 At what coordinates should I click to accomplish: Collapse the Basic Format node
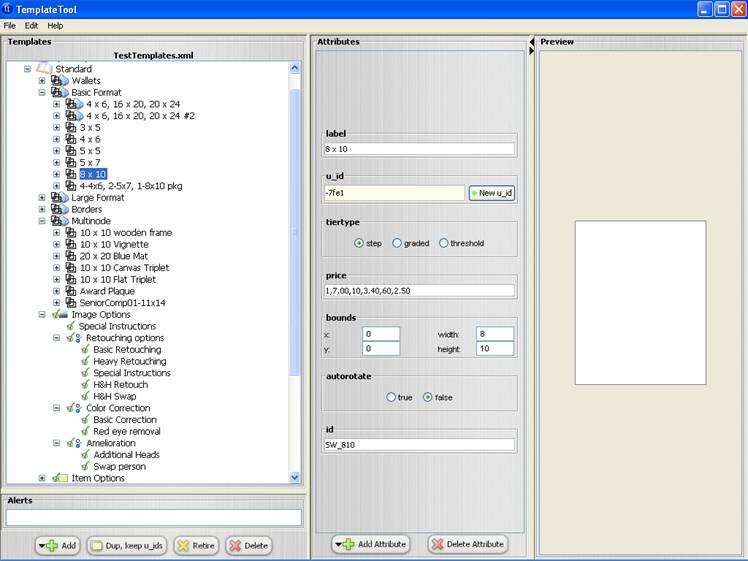pyautogui.click(x=42, y=92)
